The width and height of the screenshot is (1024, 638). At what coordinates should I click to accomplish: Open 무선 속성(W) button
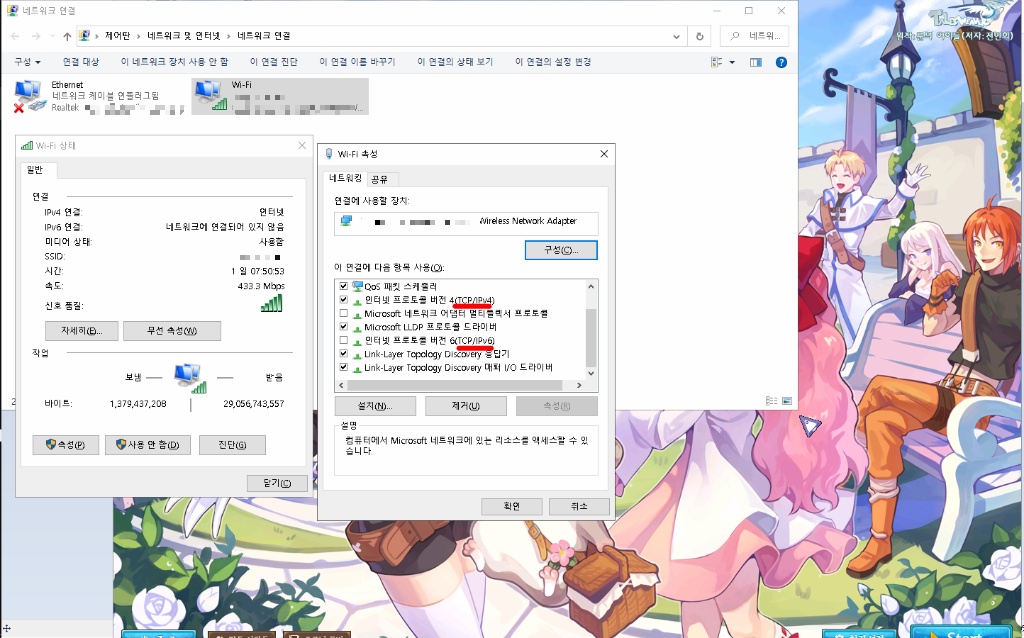click(x=172, y=330)
